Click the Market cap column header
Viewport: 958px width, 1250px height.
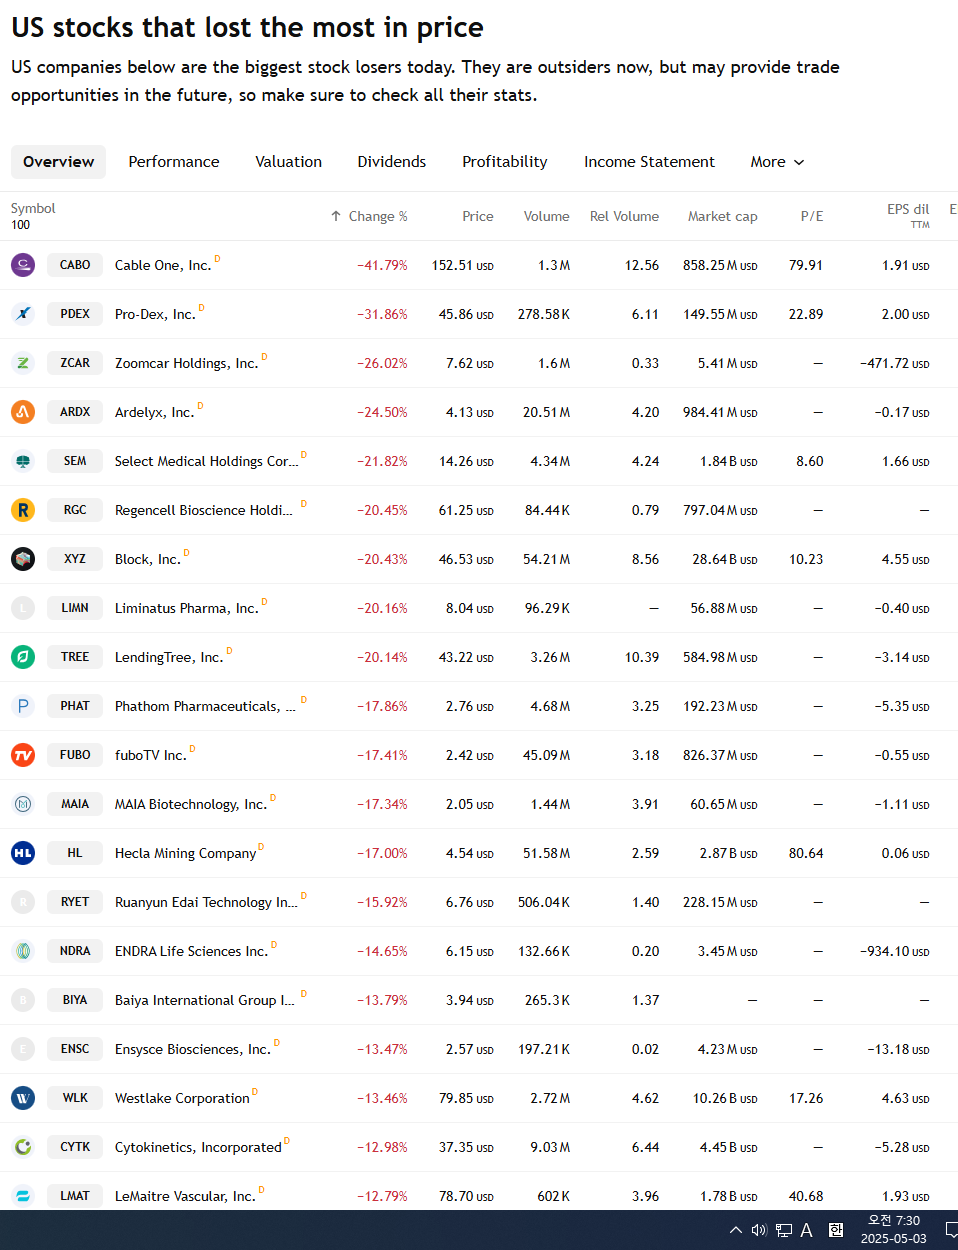[722, 216]
